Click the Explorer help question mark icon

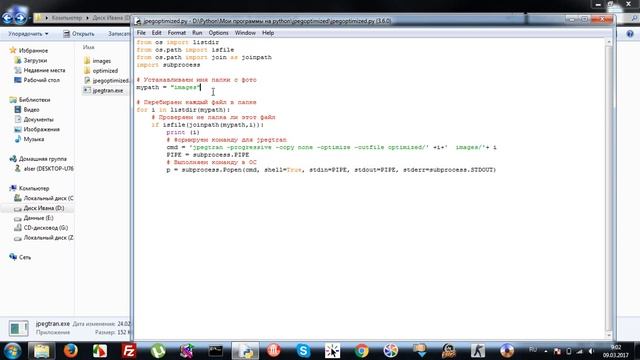(630, 34)
